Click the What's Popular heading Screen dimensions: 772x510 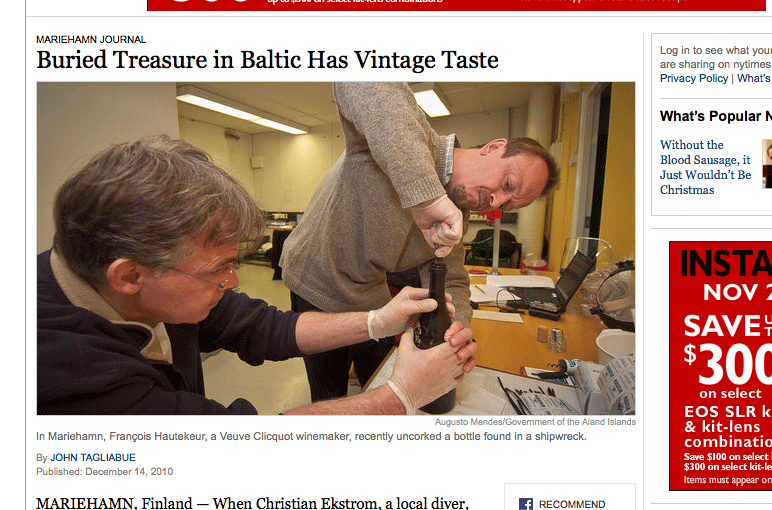(716, 116)
